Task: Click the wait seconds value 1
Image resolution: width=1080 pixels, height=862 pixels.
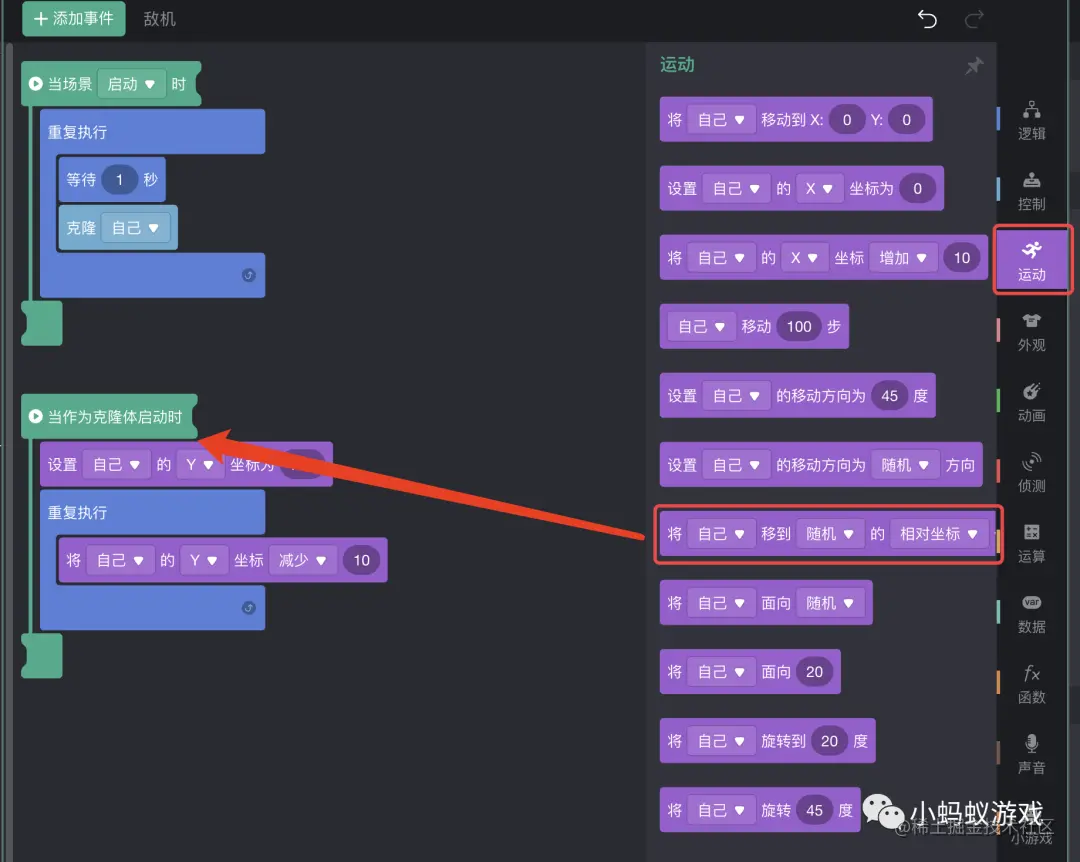Action: 119,180
